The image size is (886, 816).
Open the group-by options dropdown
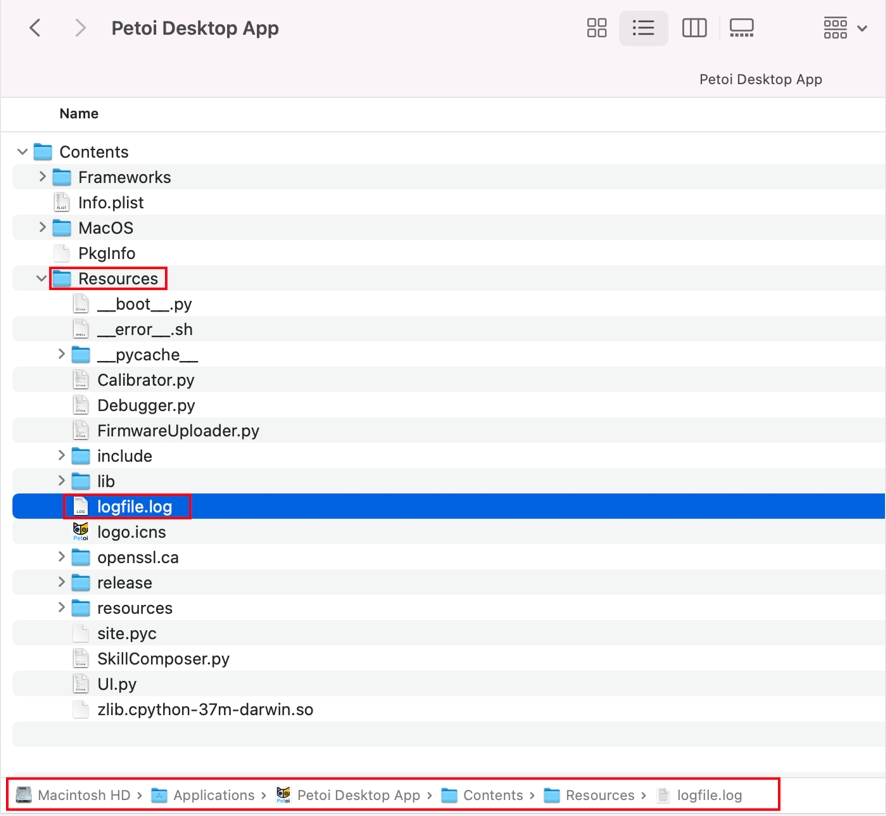[844, 28]
